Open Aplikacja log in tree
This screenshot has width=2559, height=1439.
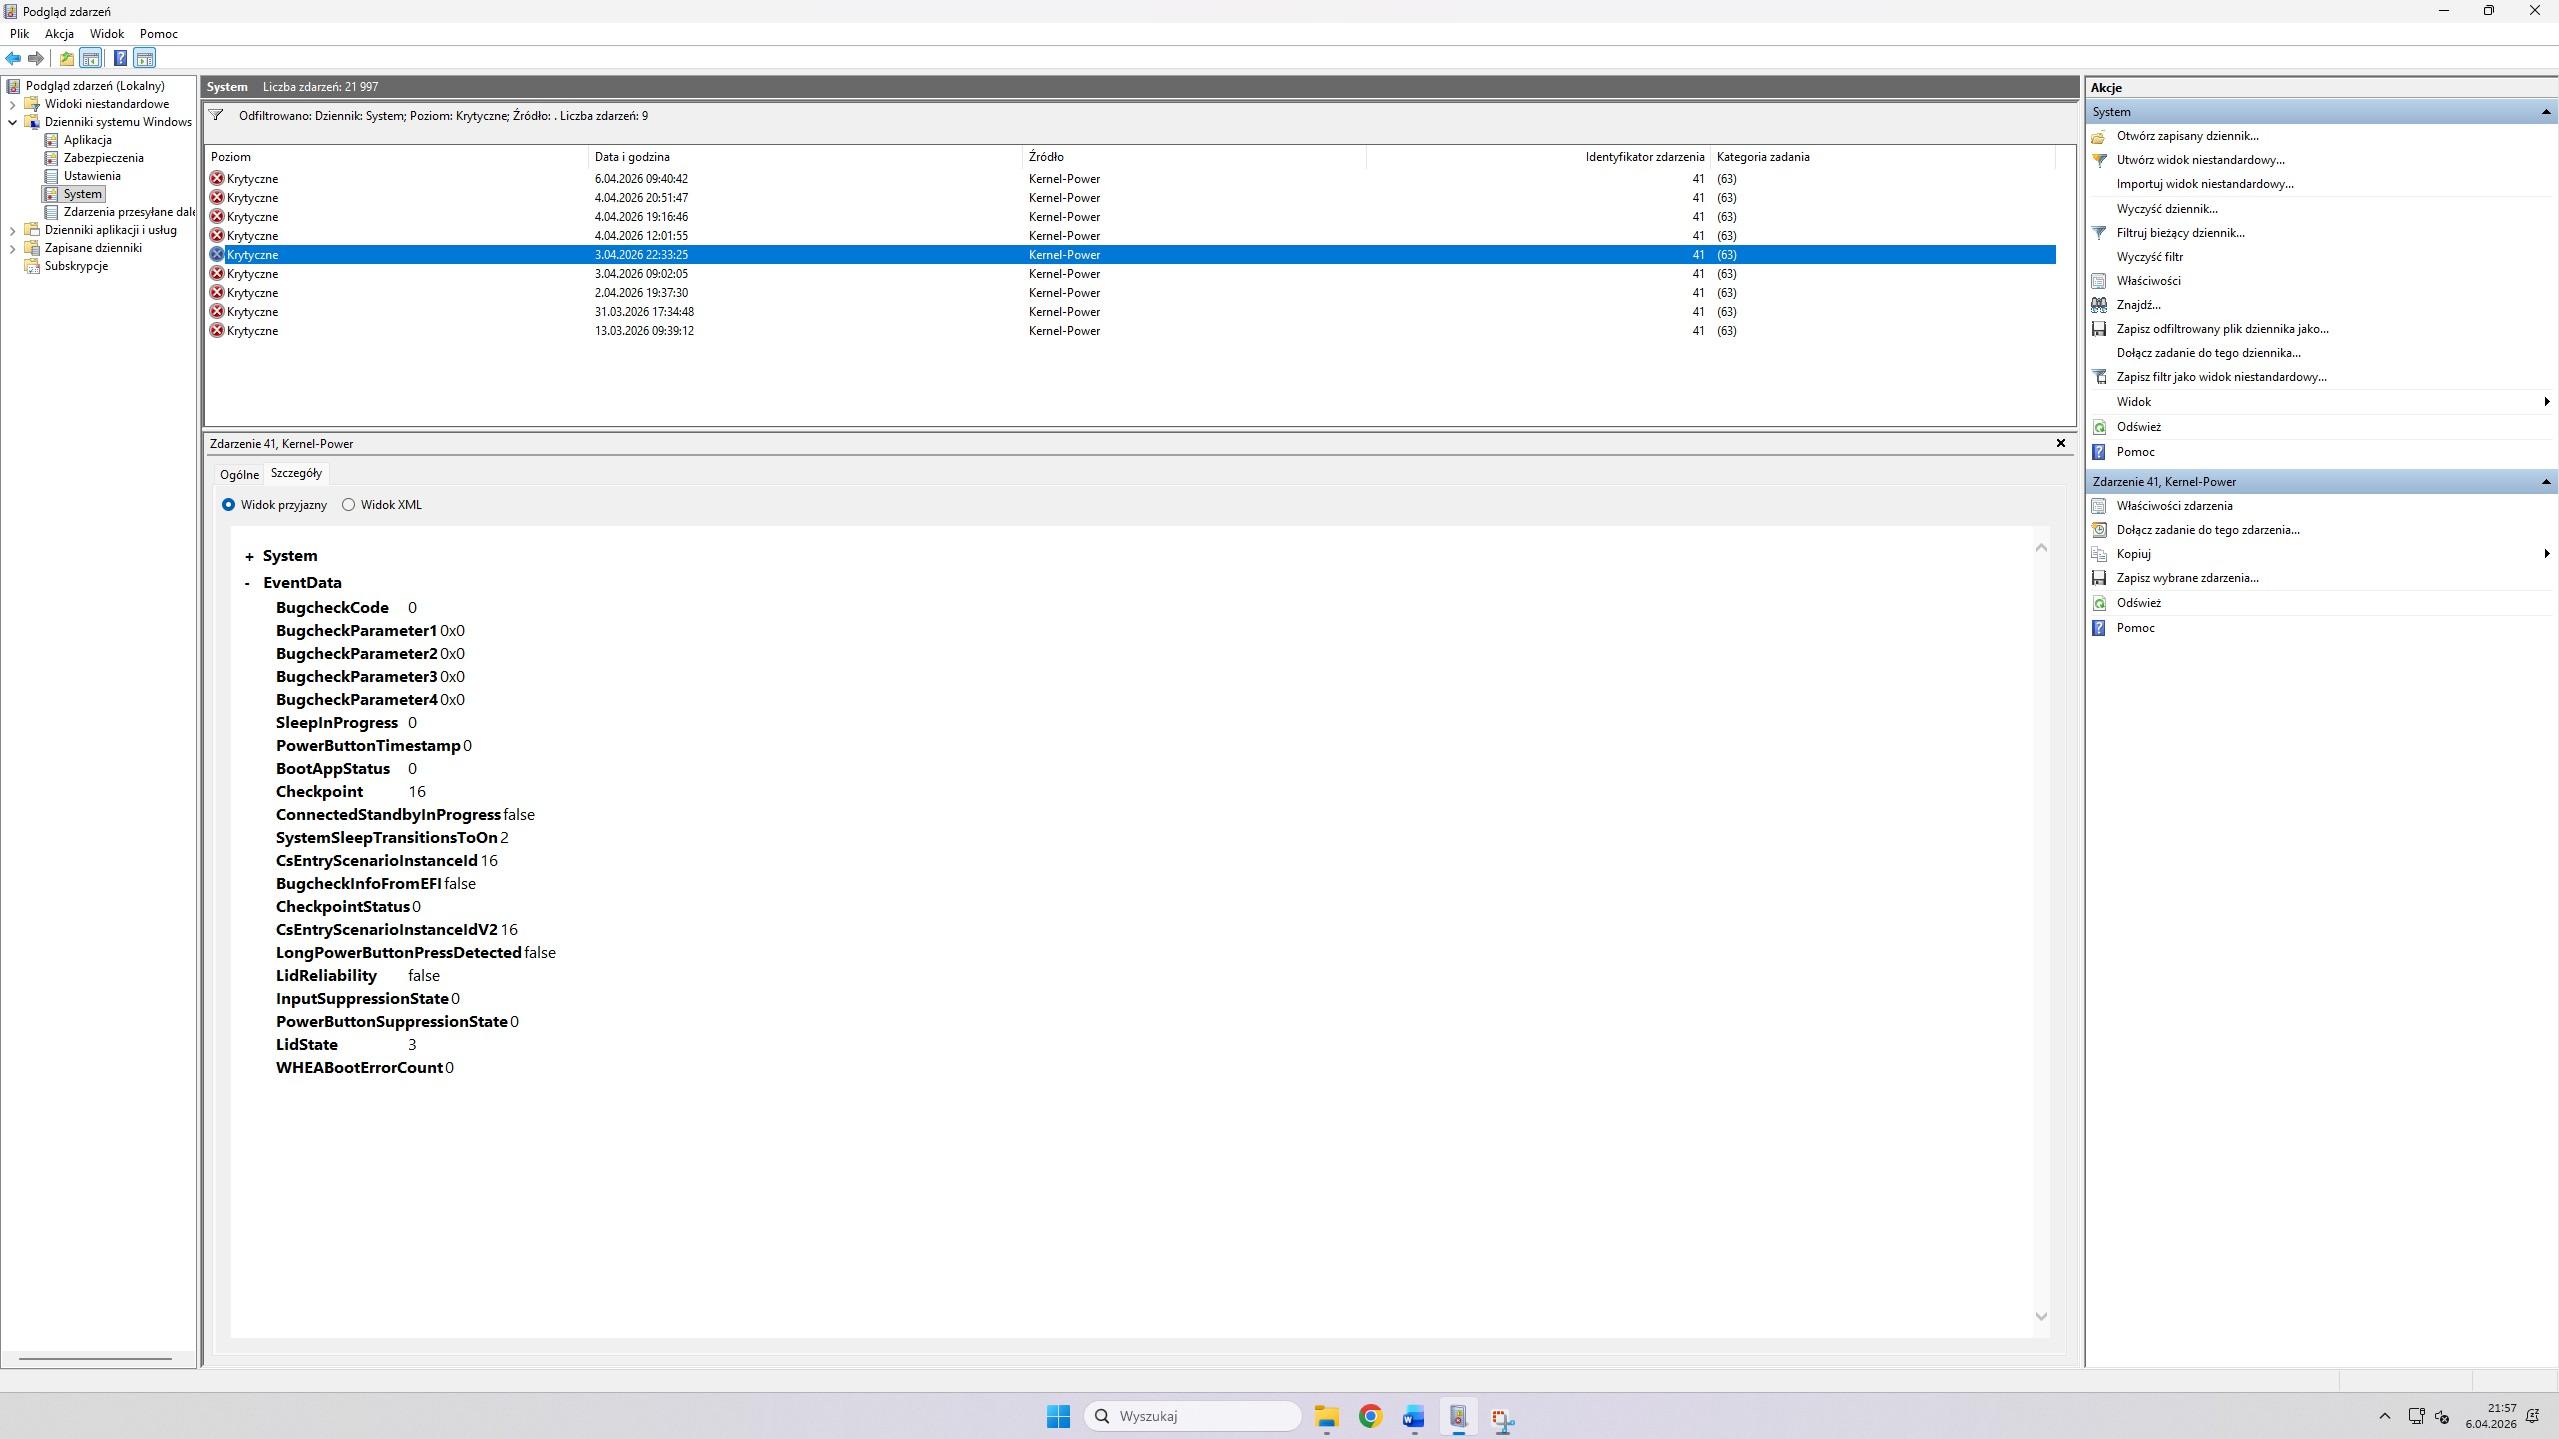click(x=87, y=140)
